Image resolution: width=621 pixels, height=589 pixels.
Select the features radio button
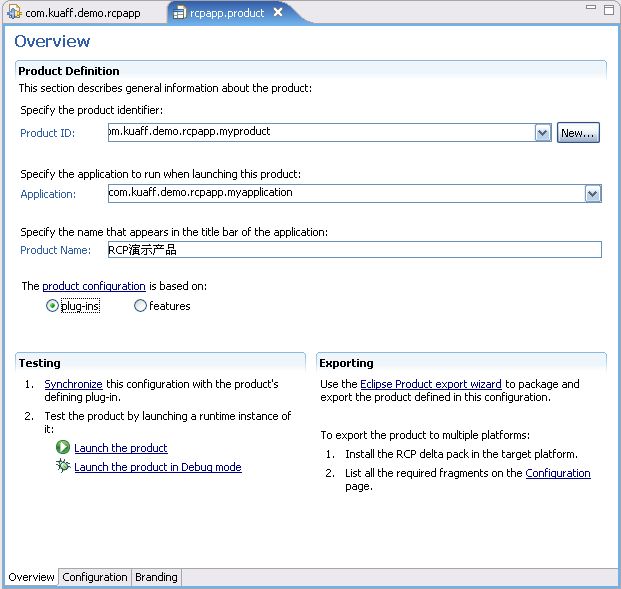[140, 306]
